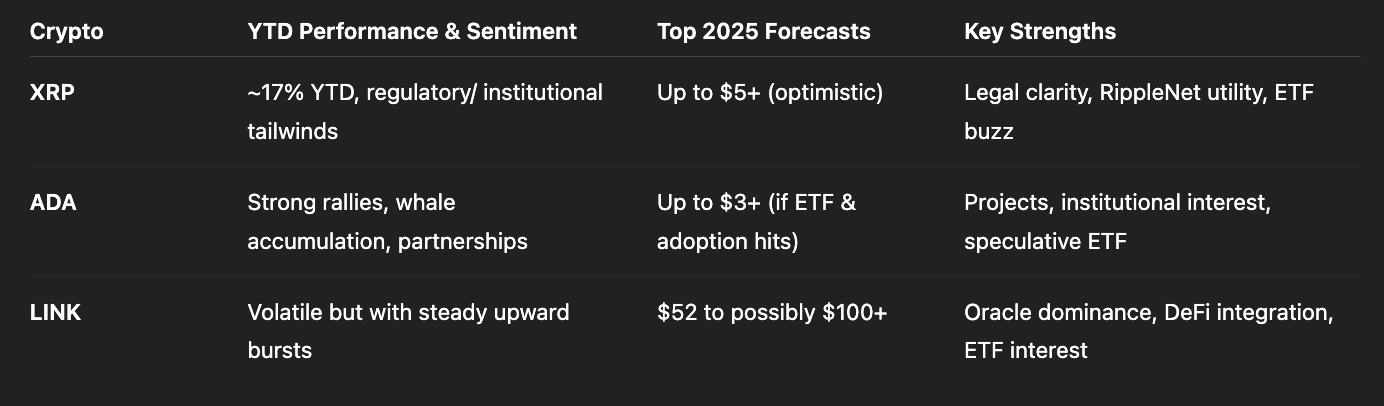Click the word buzz under Key Strengths
Image resolution: width=1384 pixels, height=406 pixels.
(x=988, y=131)
